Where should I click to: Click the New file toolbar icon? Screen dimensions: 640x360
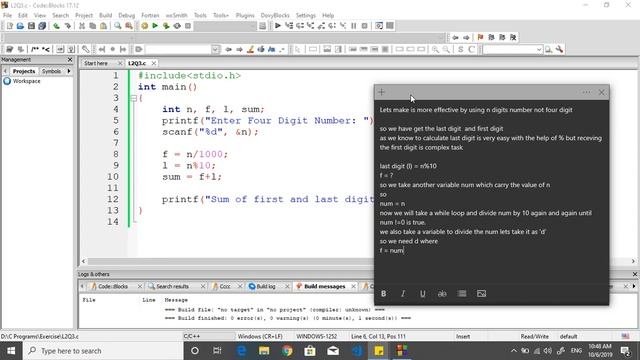pyautogui.click(x=10, y=26)
